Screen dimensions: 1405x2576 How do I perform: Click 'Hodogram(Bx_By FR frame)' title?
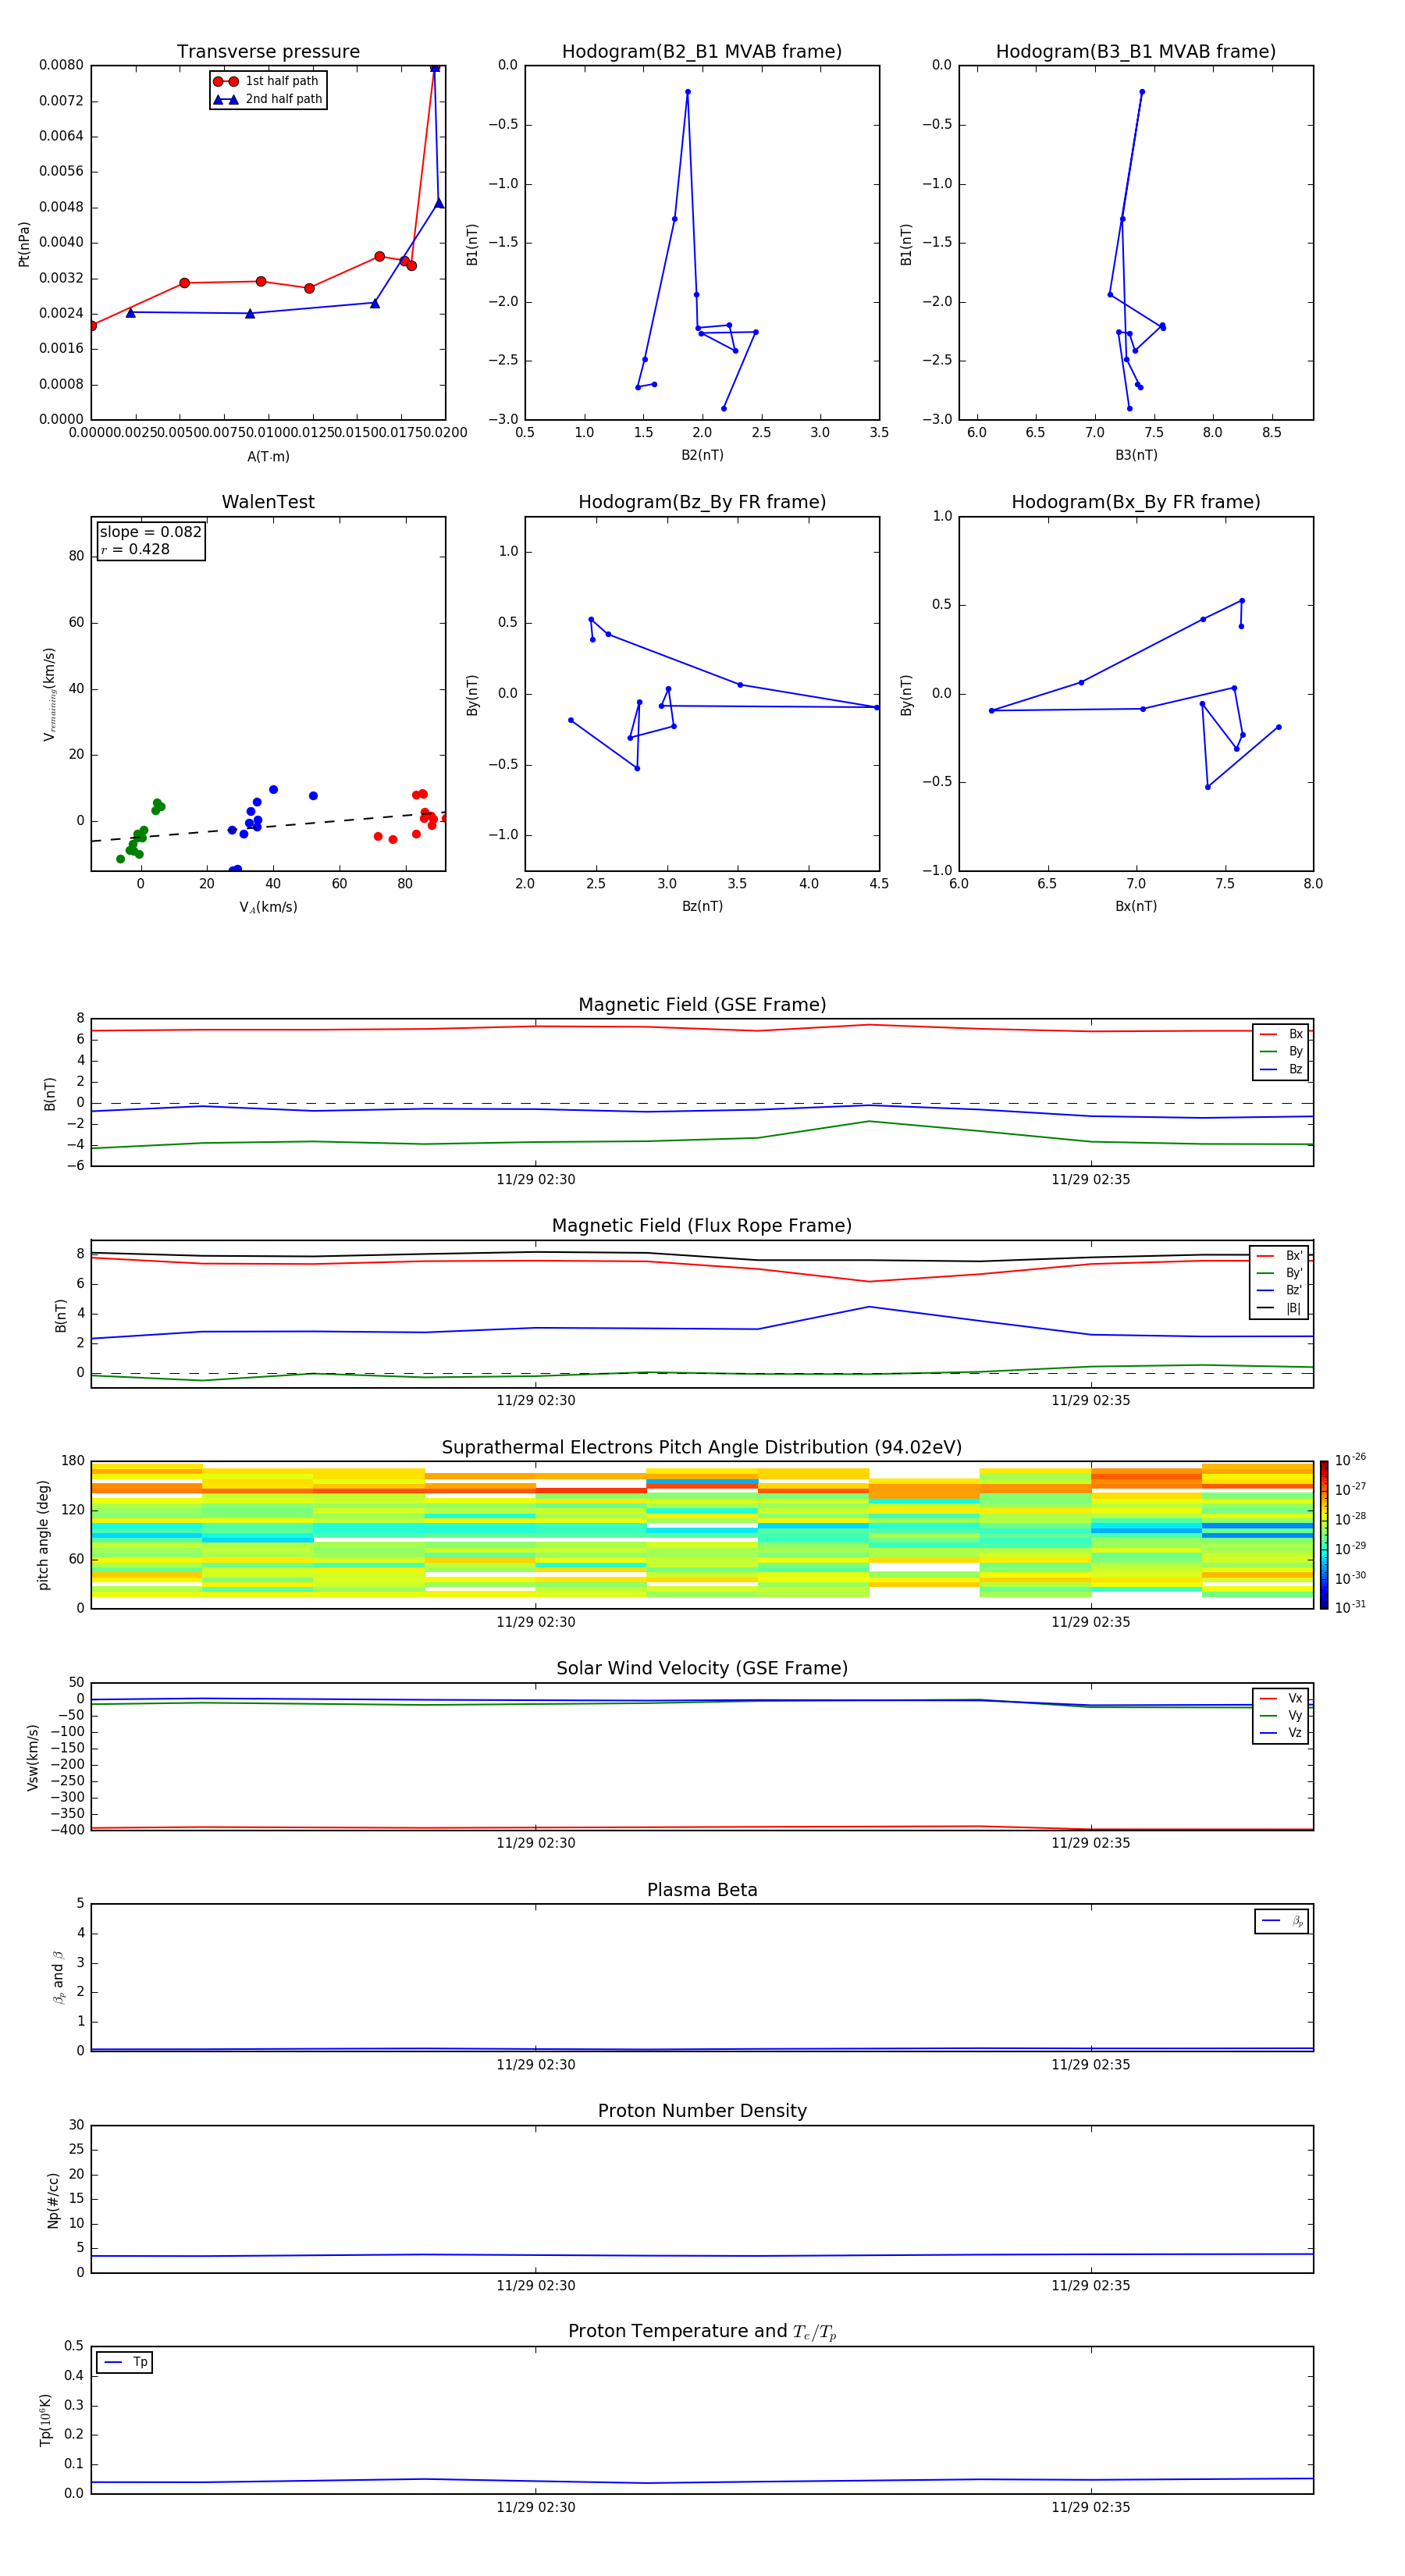tap(1136, 502)
